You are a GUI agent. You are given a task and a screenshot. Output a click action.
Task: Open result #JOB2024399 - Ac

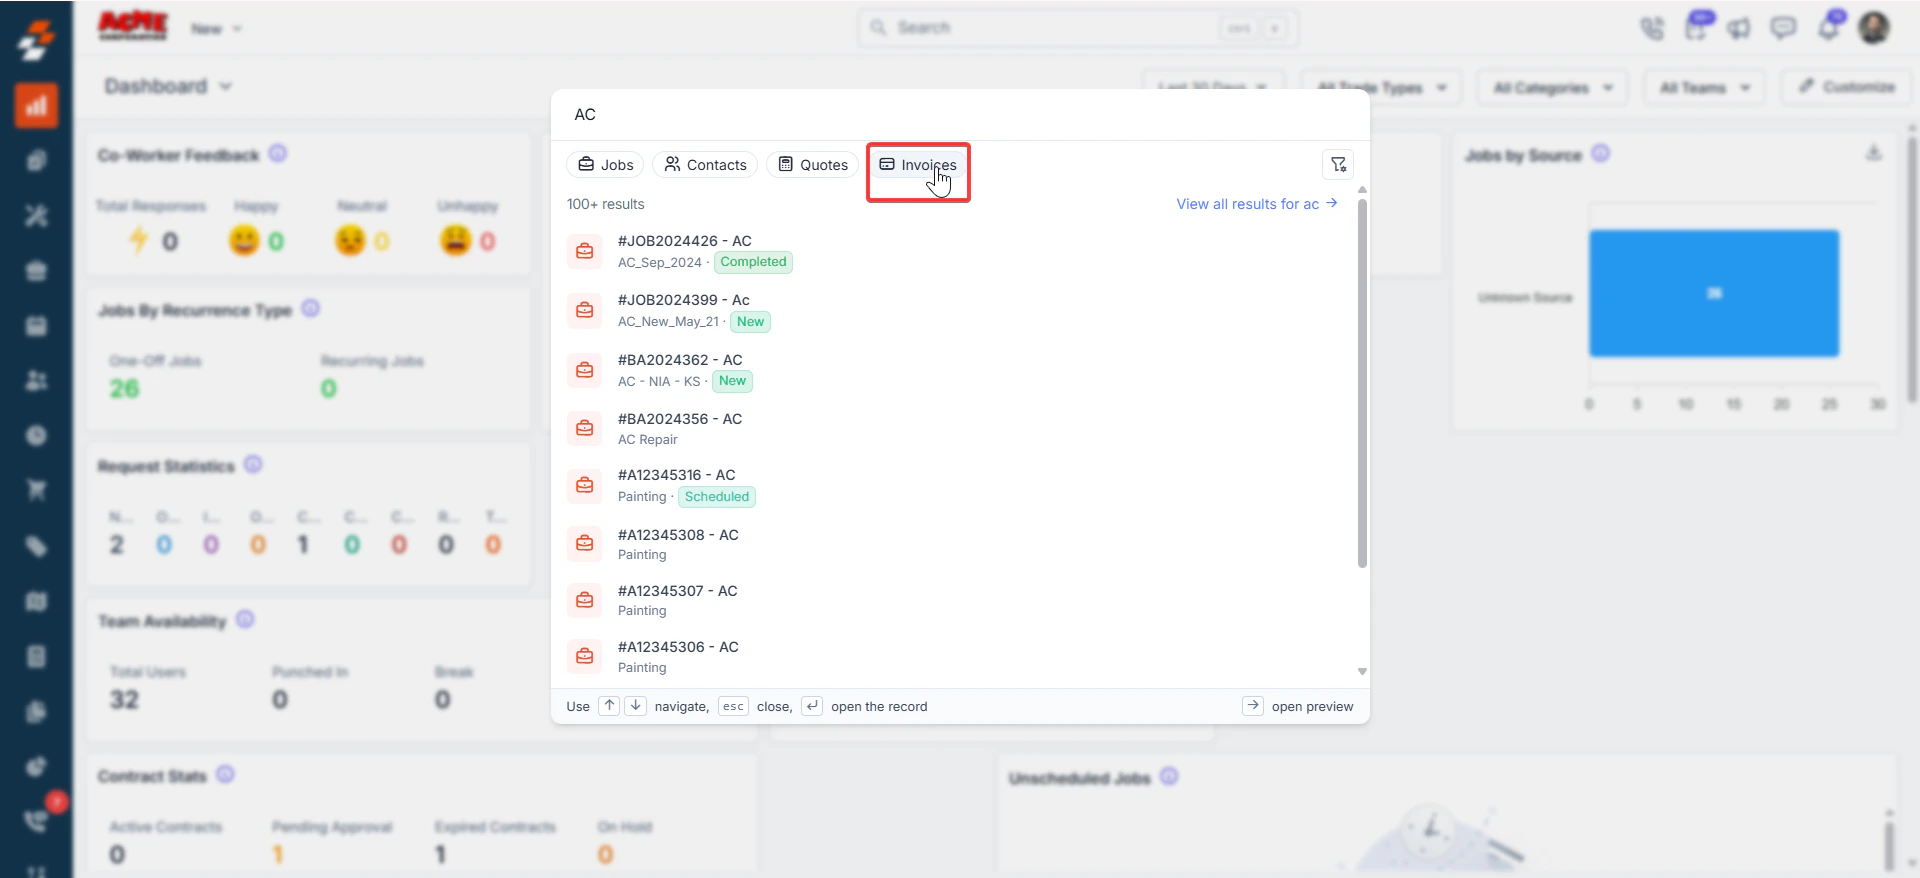point(957,310)
